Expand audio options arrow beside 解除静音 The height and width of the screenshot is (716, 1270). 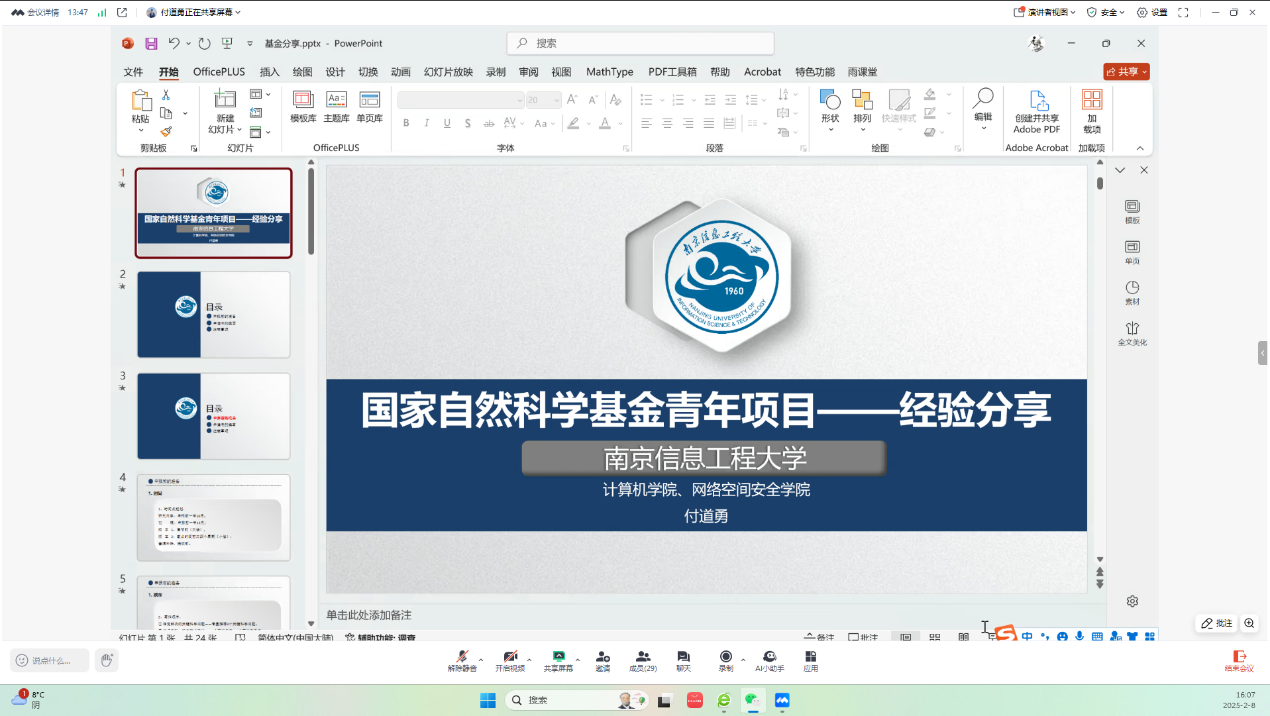pyautogui.click(x=481, y=658)
